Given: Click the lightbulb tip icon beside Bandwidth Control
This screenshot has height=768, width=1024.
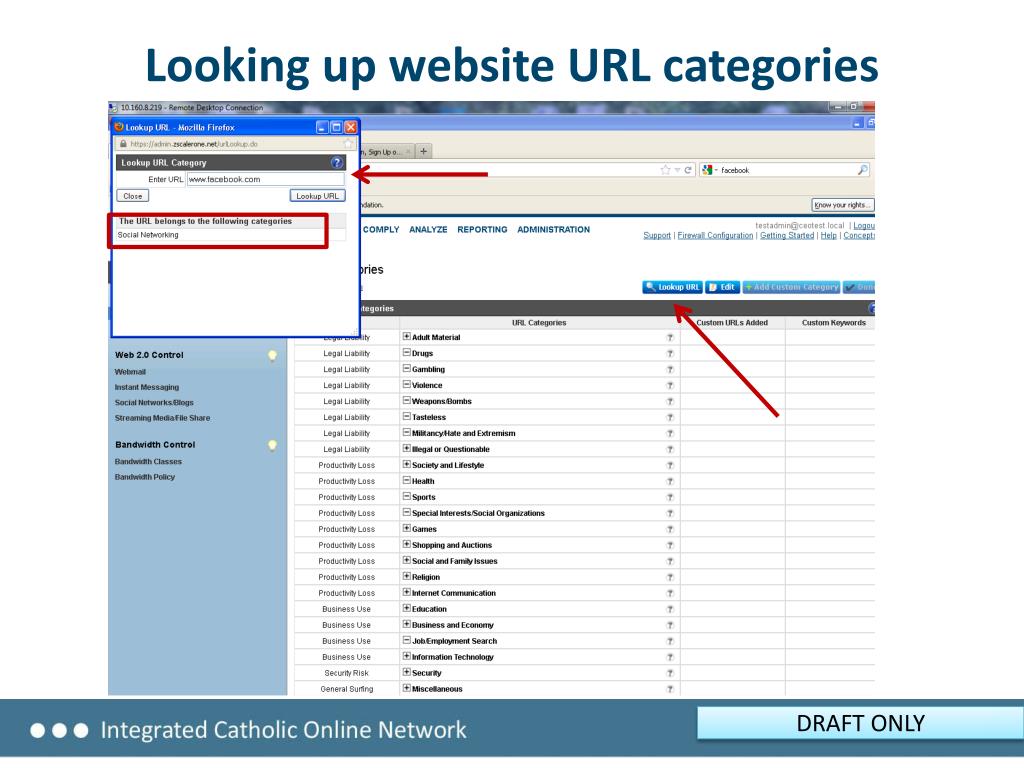Looking at the screenshot, I should coord(272,445).
